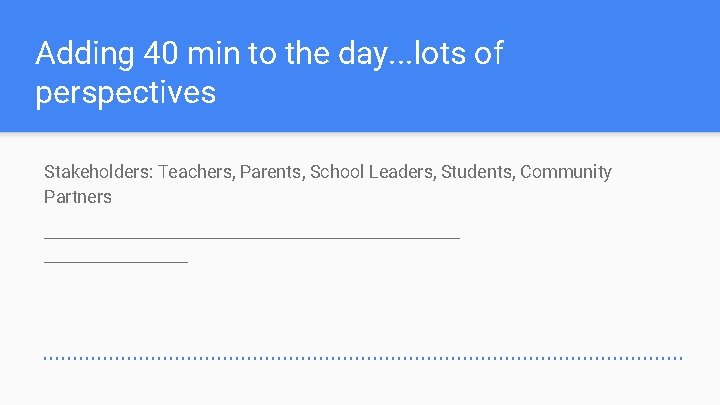Image resolution: width=720 pixels, height=405 pixels.
Task: Click the short blank underline
Action: (116, 262)
